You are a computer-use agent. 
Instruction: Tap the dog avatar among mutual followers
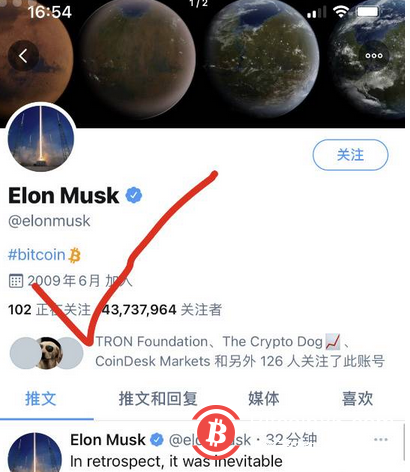[50, 353]
